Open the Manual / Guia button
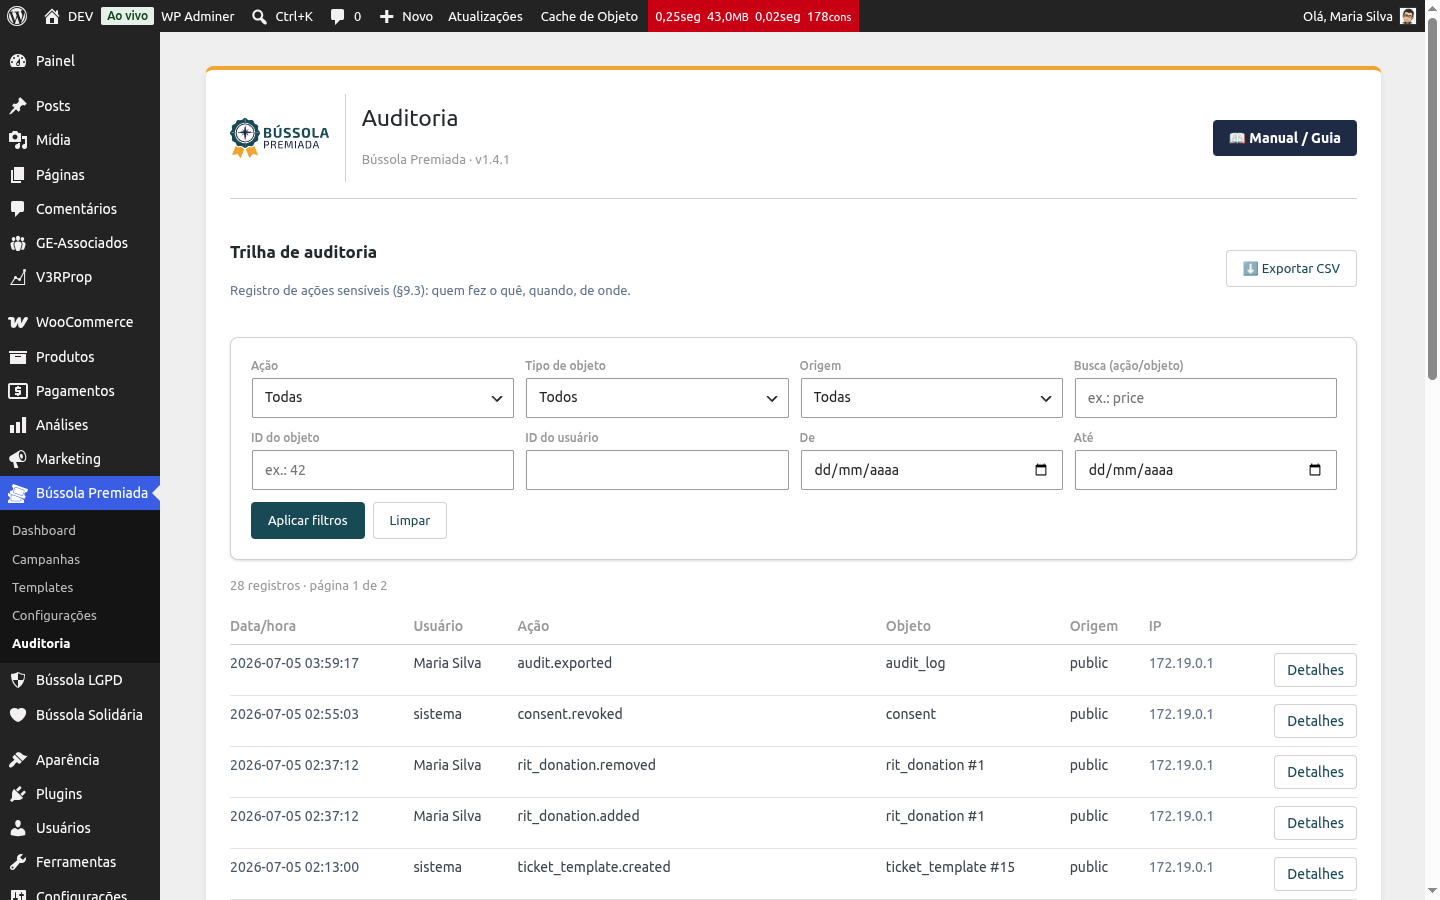 pos(1285,138)
